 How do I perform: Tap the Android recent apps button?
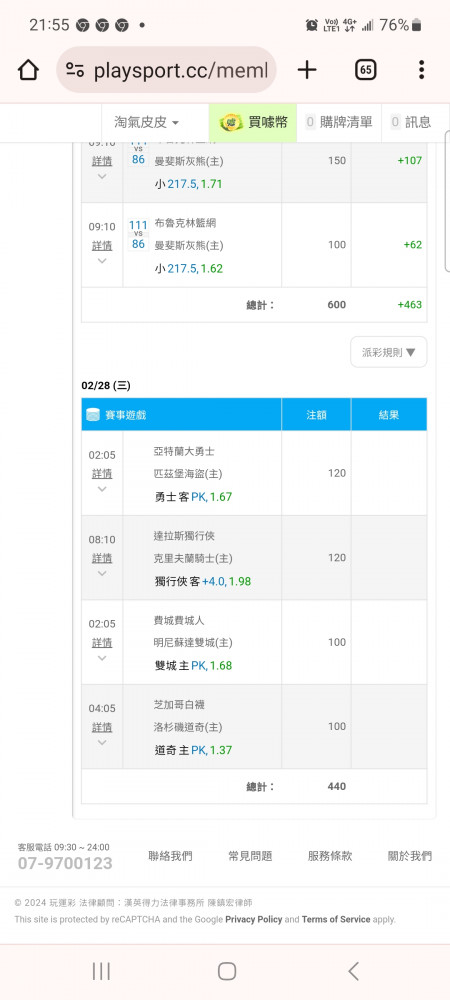[101, 971]
